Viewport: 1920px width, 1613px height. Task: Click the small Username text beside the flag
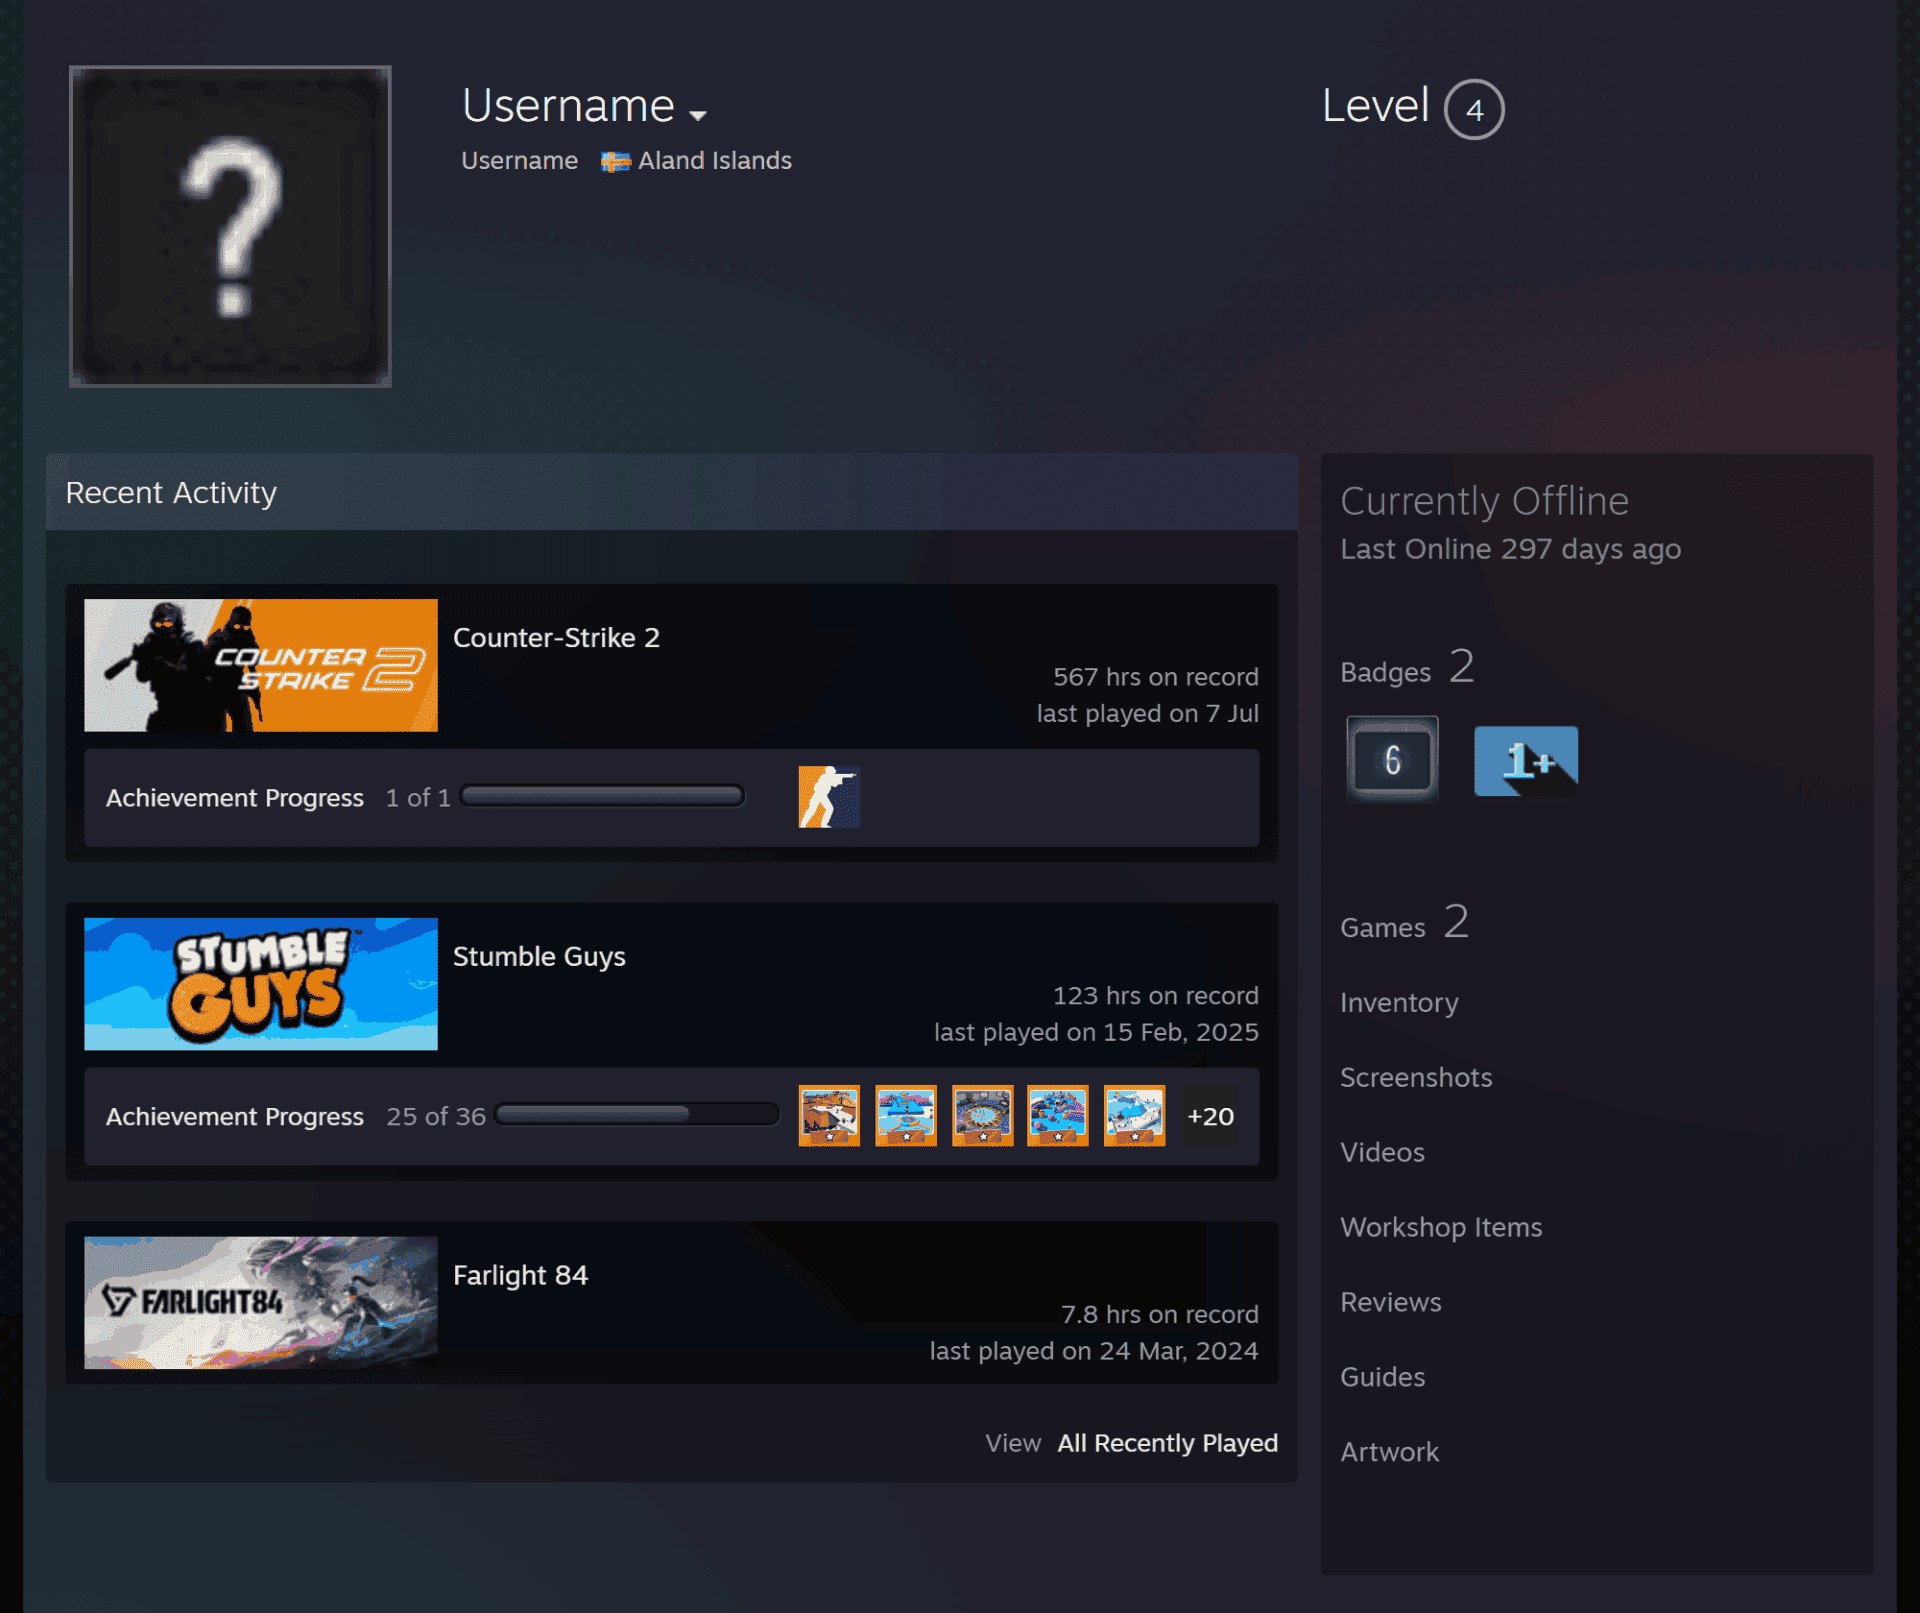(519, 161)
